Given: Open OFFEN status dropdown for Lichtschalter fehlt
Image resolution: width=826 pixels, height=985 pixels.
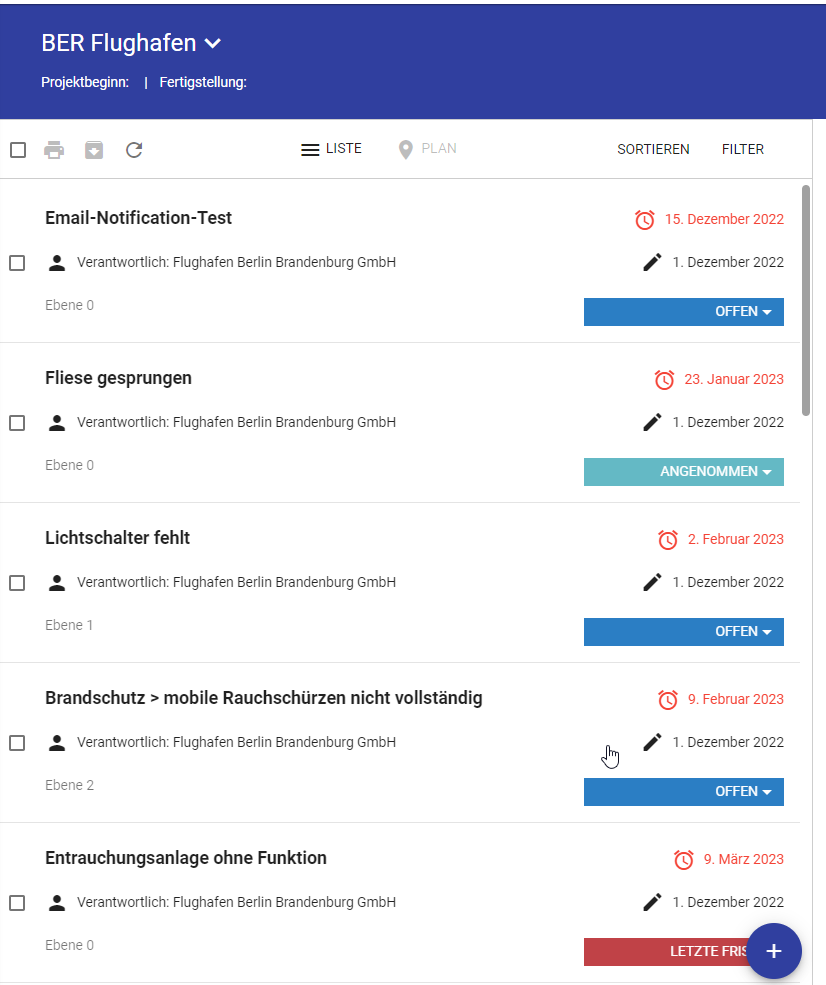Looking at the screenshot, I should [684, 632].
